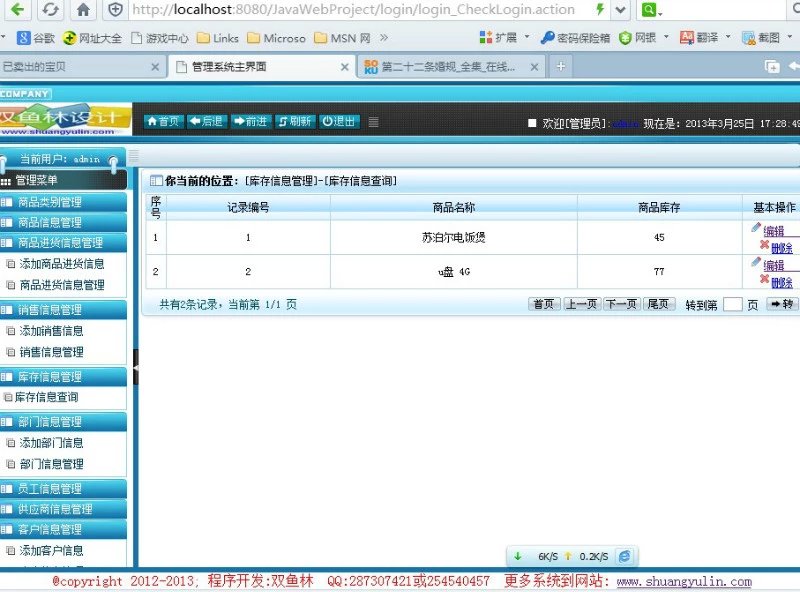Close the 管理系统主界面 tab

click(345, 67)
